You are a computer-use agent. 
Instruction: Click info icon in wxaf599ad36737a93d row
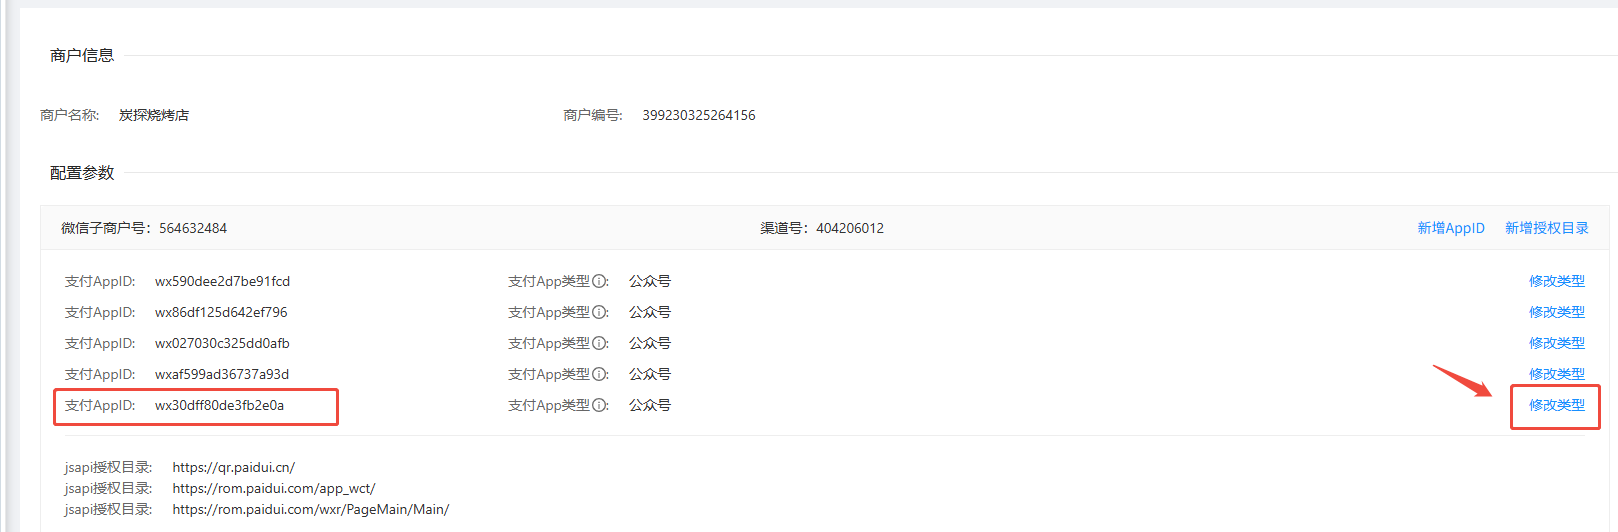coord(599,375)
